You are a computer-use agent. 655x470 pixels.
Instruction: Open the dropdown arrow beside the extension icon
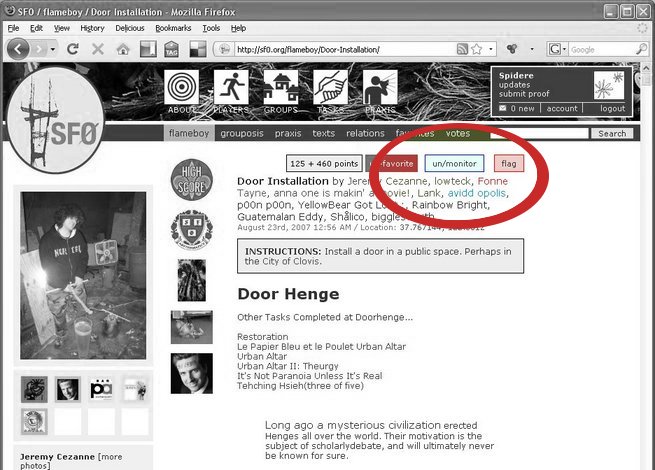pyautogui.click(x=532, y=49)
